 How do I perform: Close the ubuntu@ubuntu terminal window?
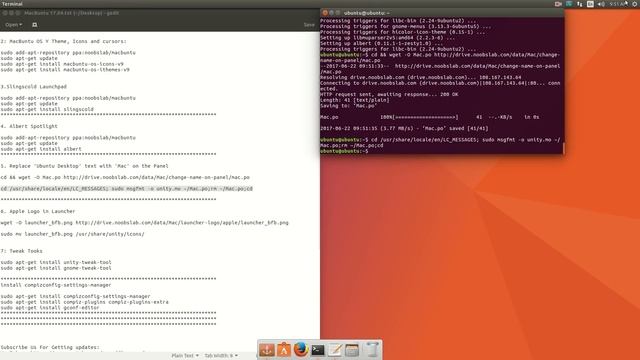325,13
